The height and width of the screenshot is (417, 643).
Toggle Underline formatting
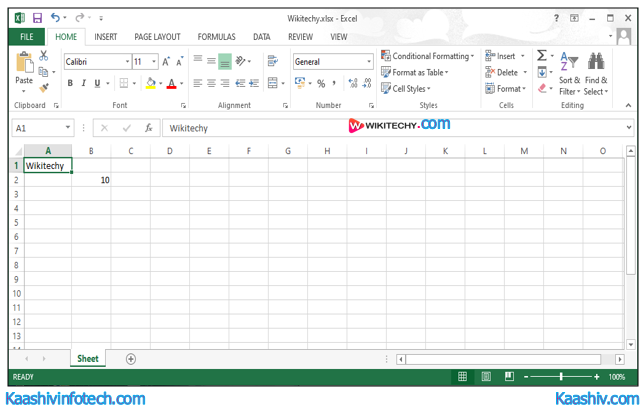(98, 84)
